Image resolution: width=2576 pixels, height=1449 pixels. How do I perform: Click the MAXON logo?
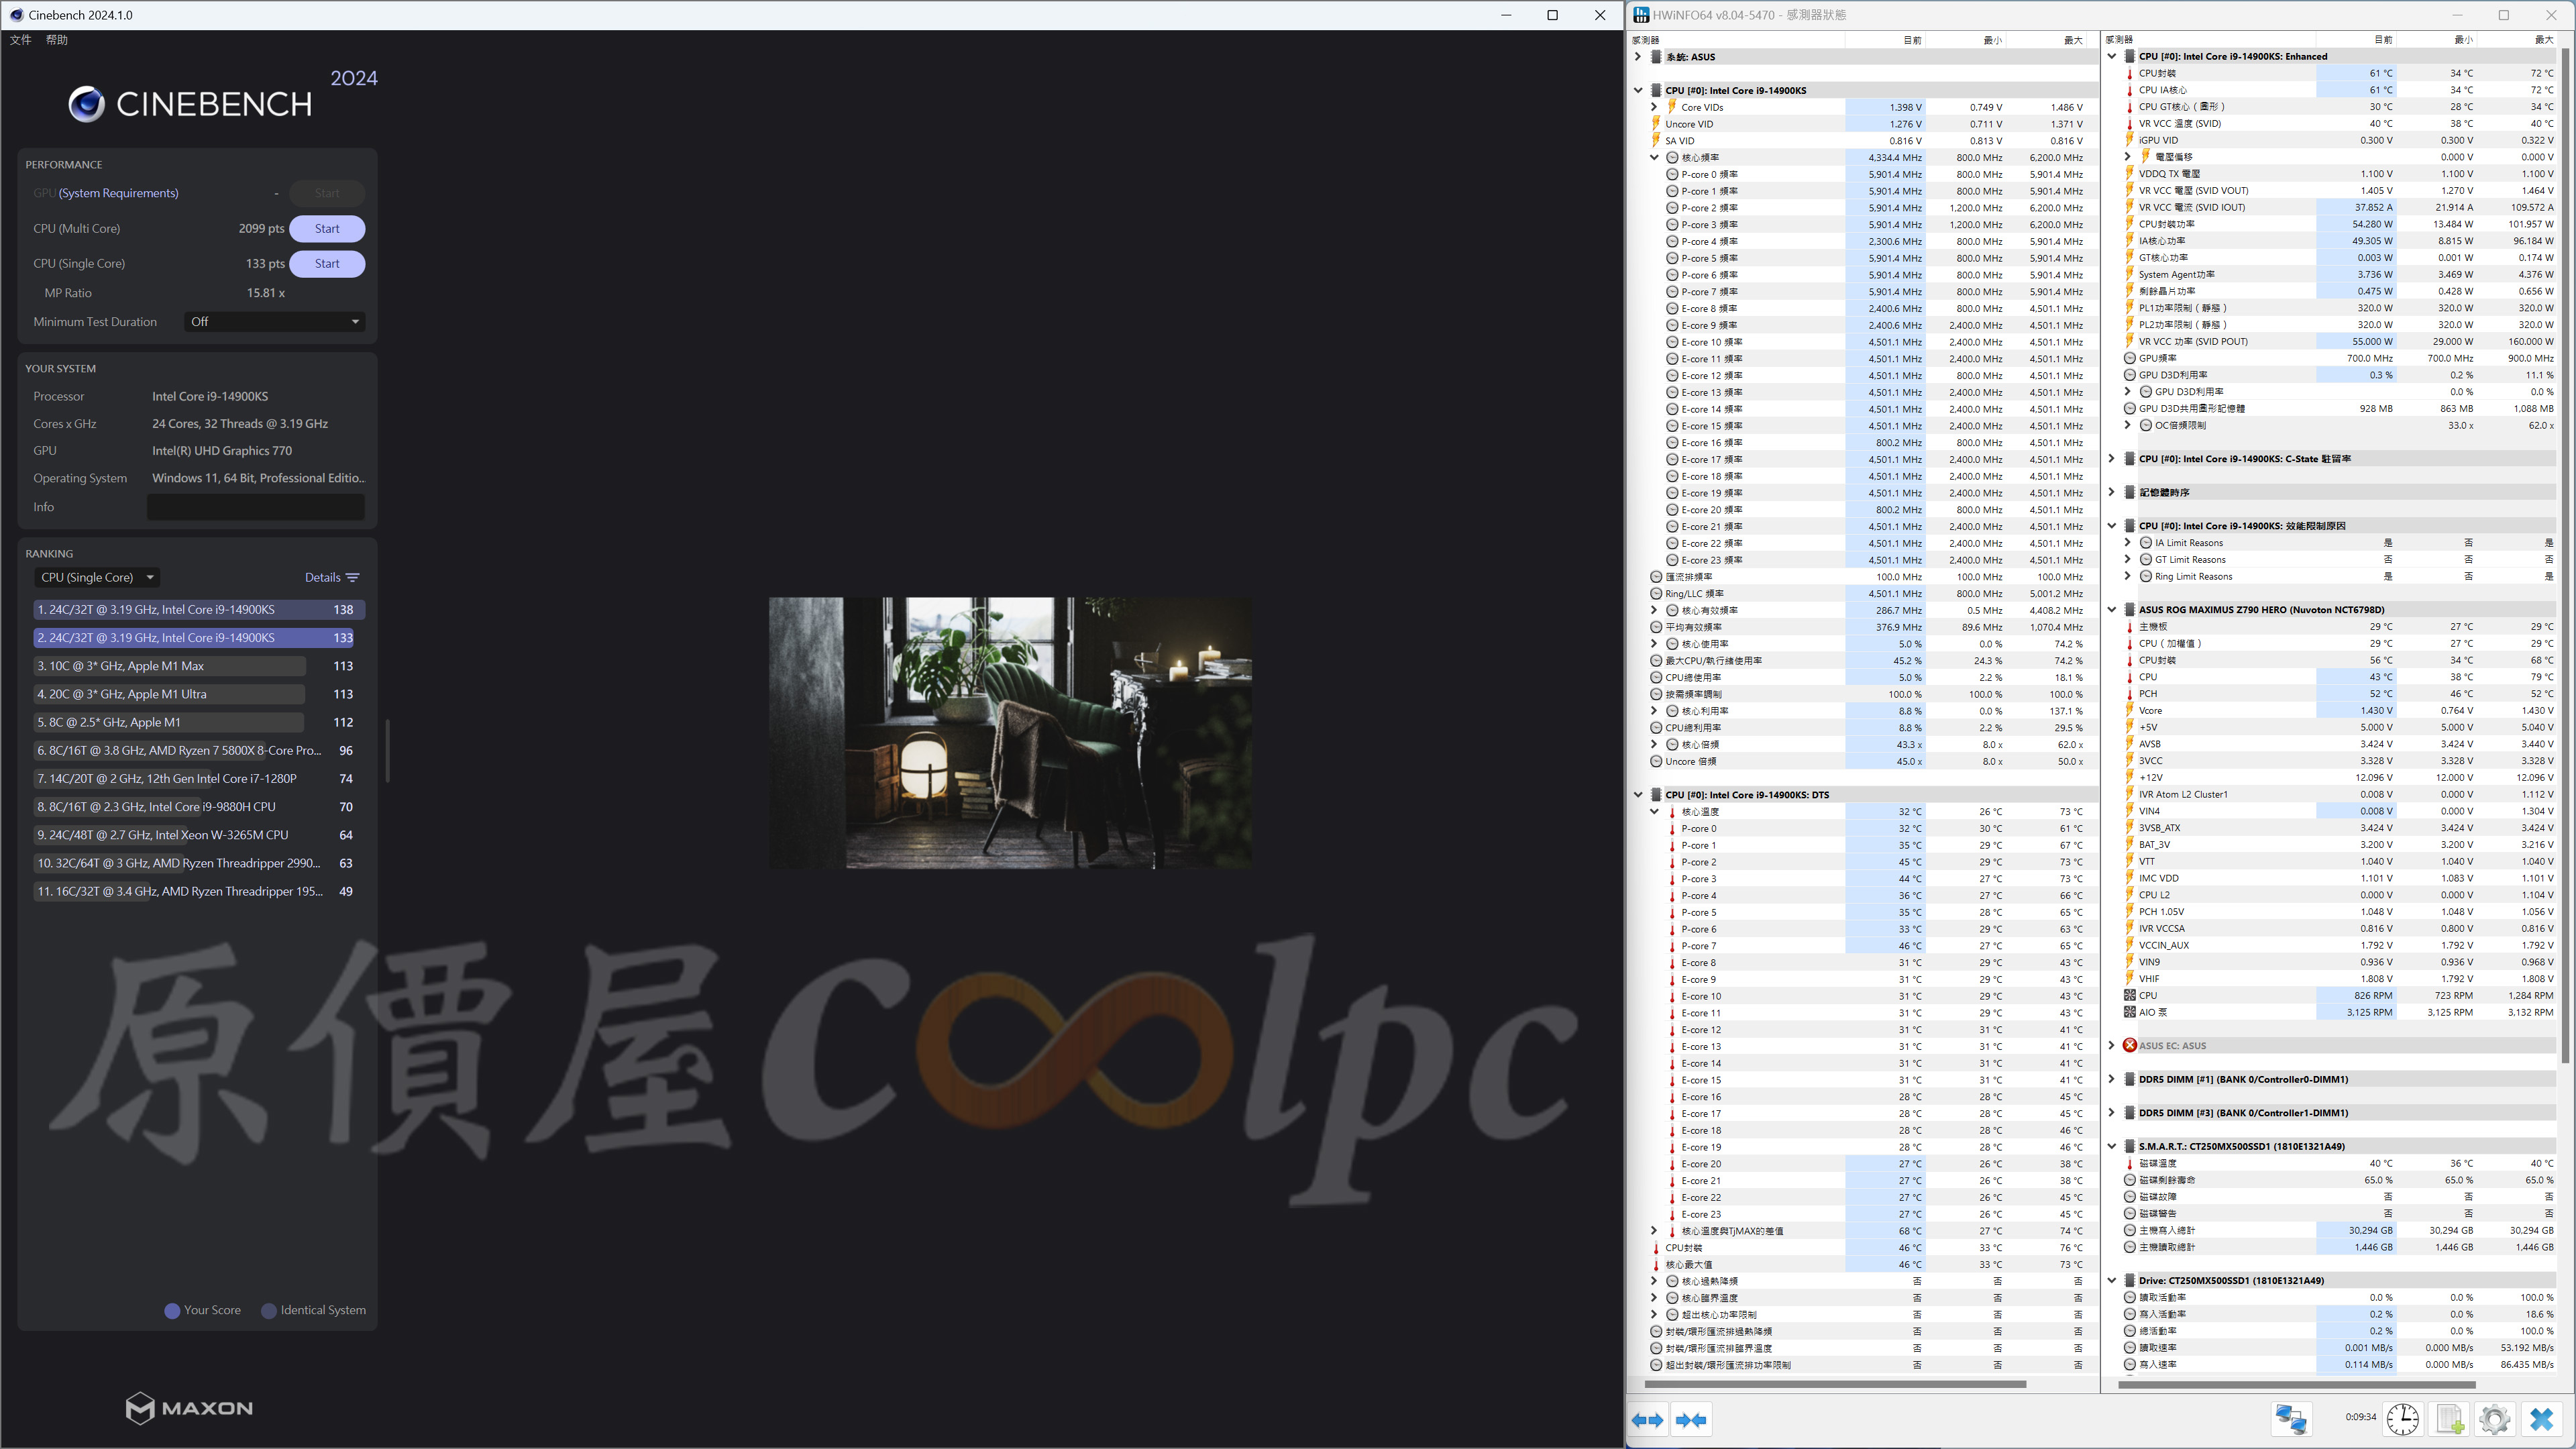pos(189,1408)
